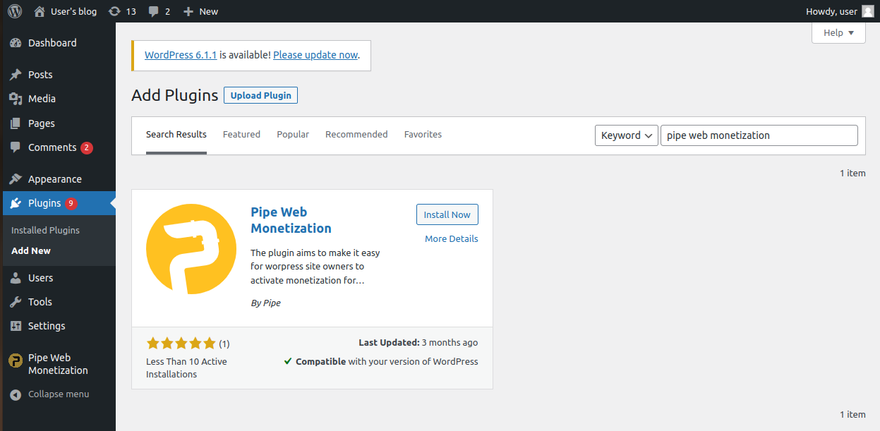880x431 pixels.
Task: Open the Pipe Web Monetization sidebar menu
Action: tap(57, 363)
